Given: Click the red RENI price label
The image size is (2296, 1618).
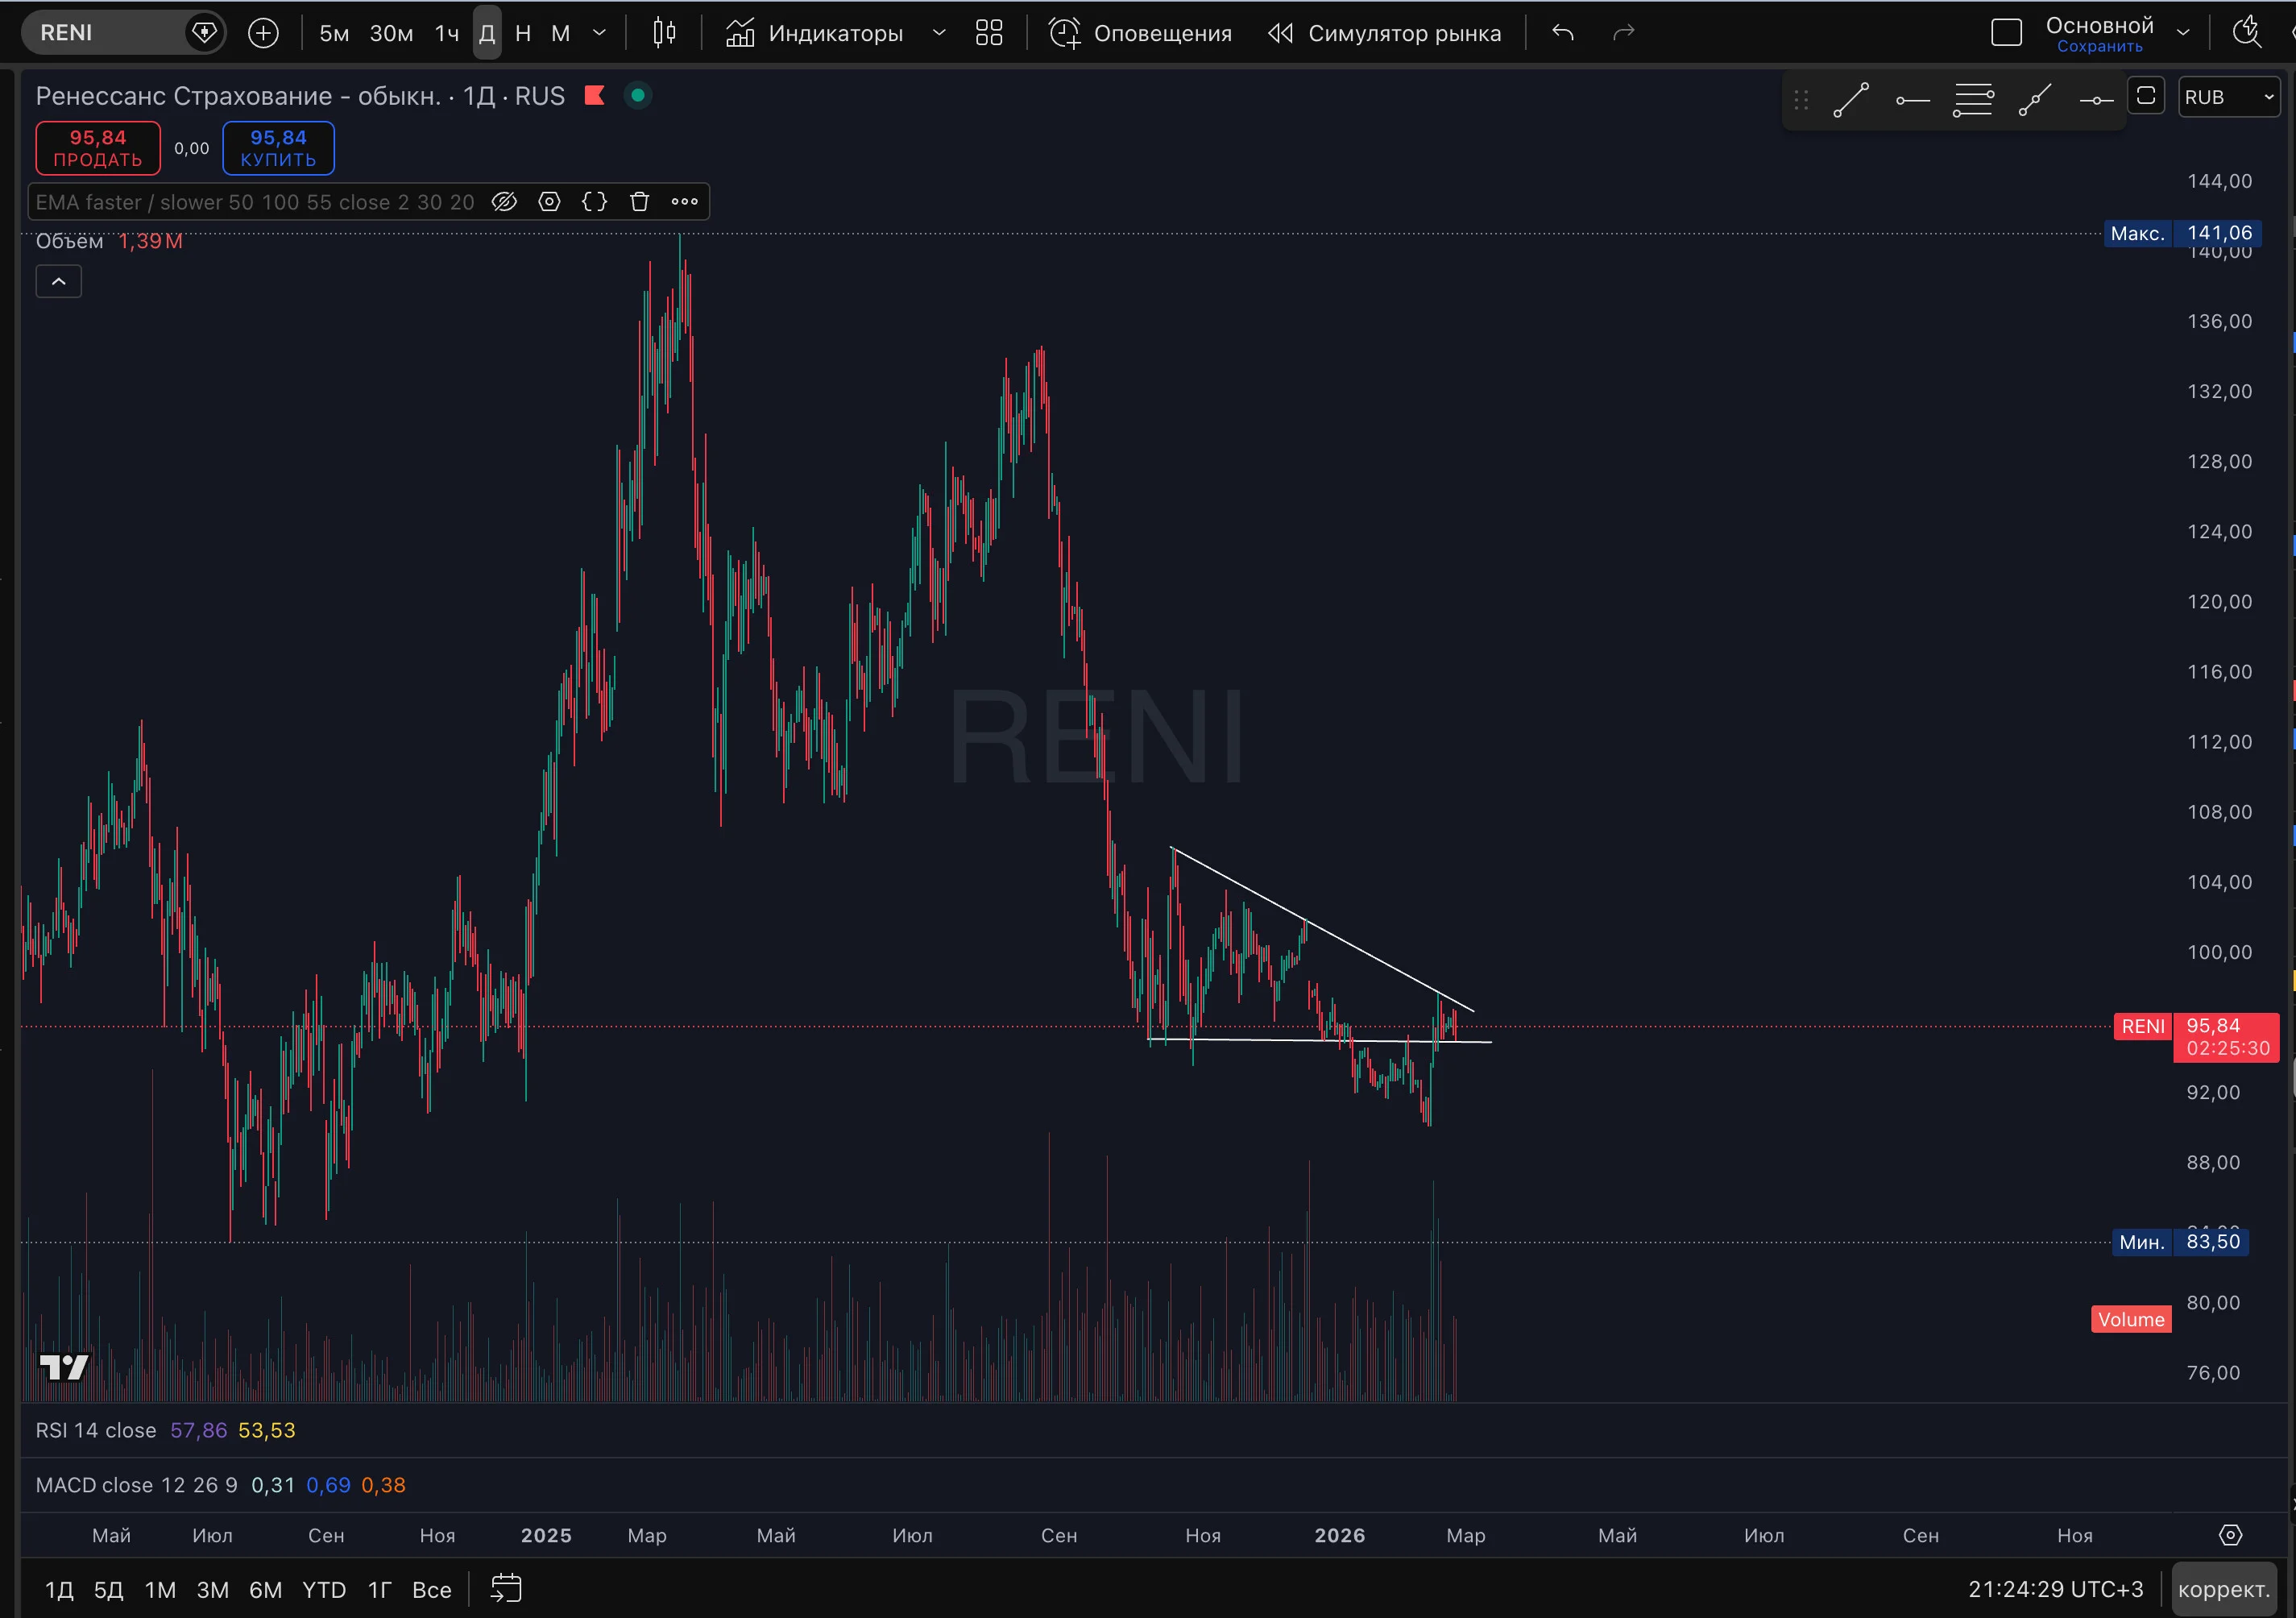Looking at the screenshot, I should 2142,1026.
